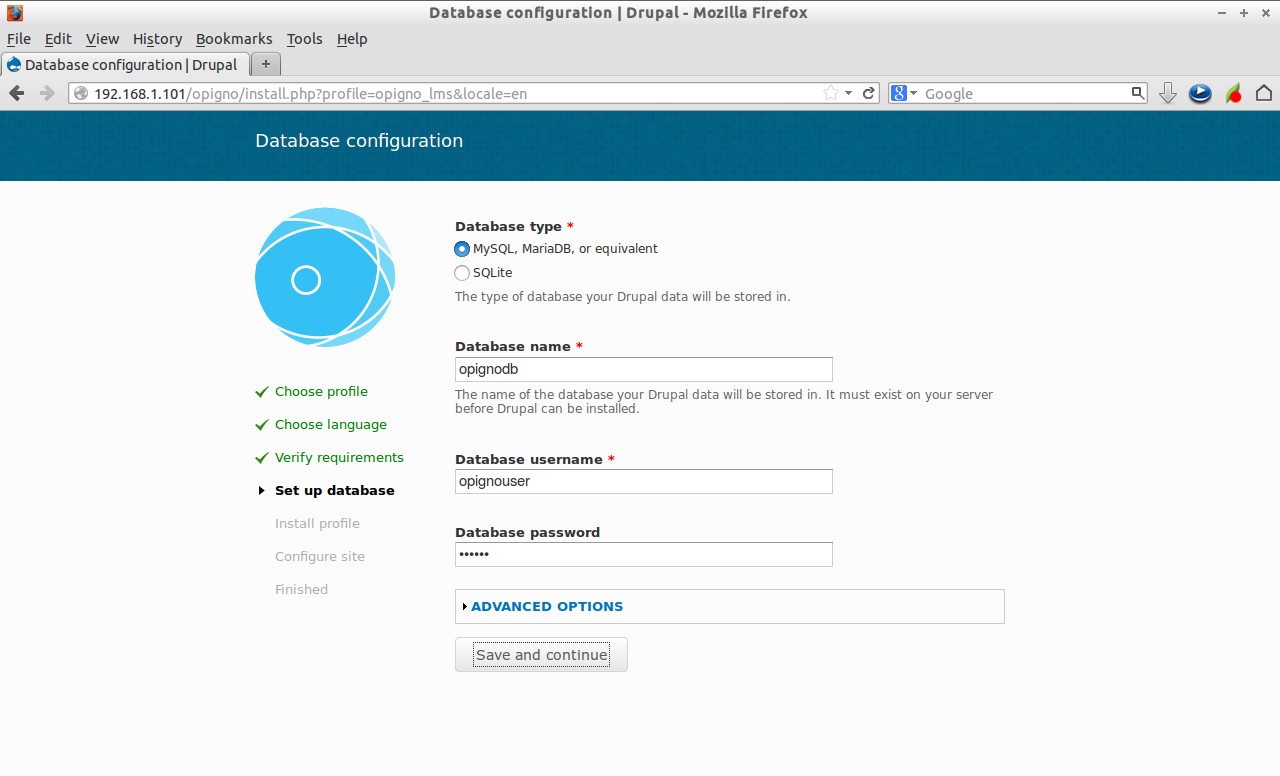Open the Bookmarks menu
Screen dimensions: 1280x776
(234, 39)
